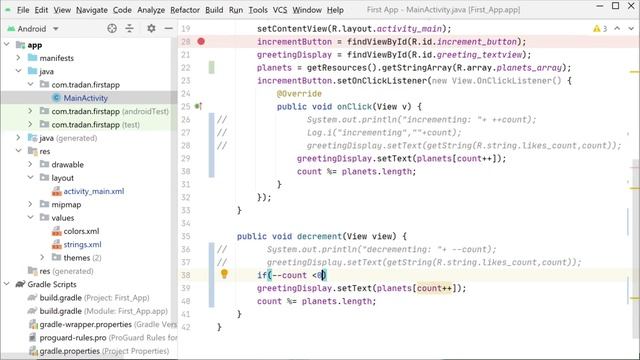Select build.gradle (Module: First_App.app)
The height and width of the screenshot is (360, 640).
coord(103,311)
